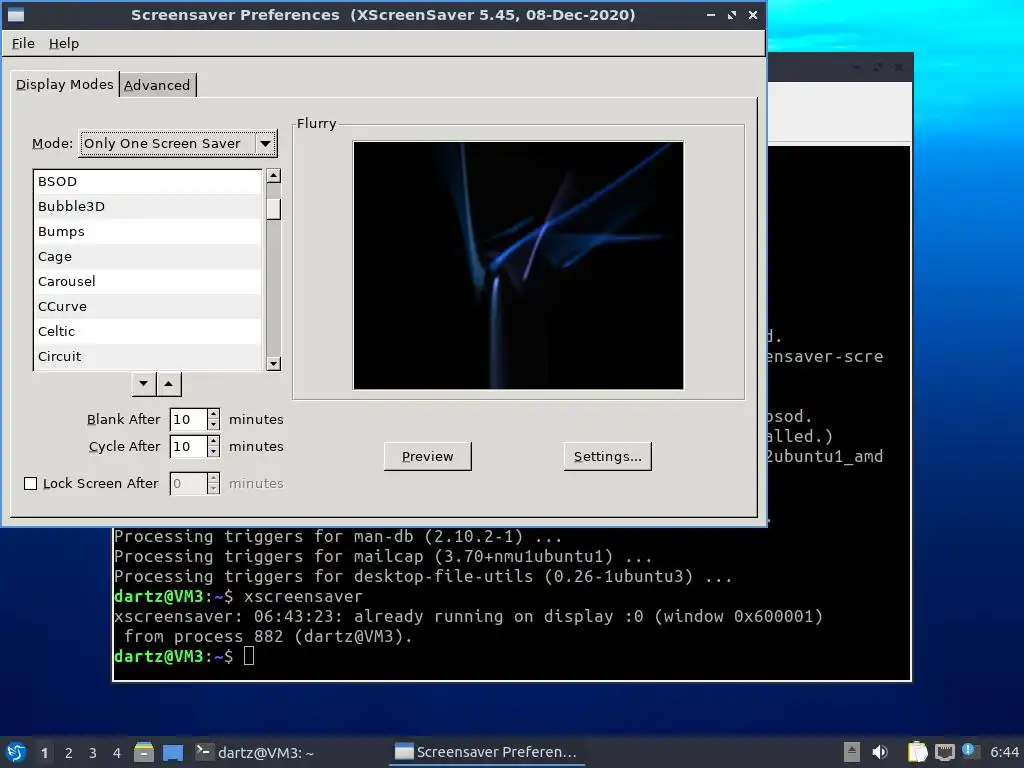The height and width of the screenshot is (768, 1024).
Task: Switch to workspace 1
Action: tap(44, 753)
